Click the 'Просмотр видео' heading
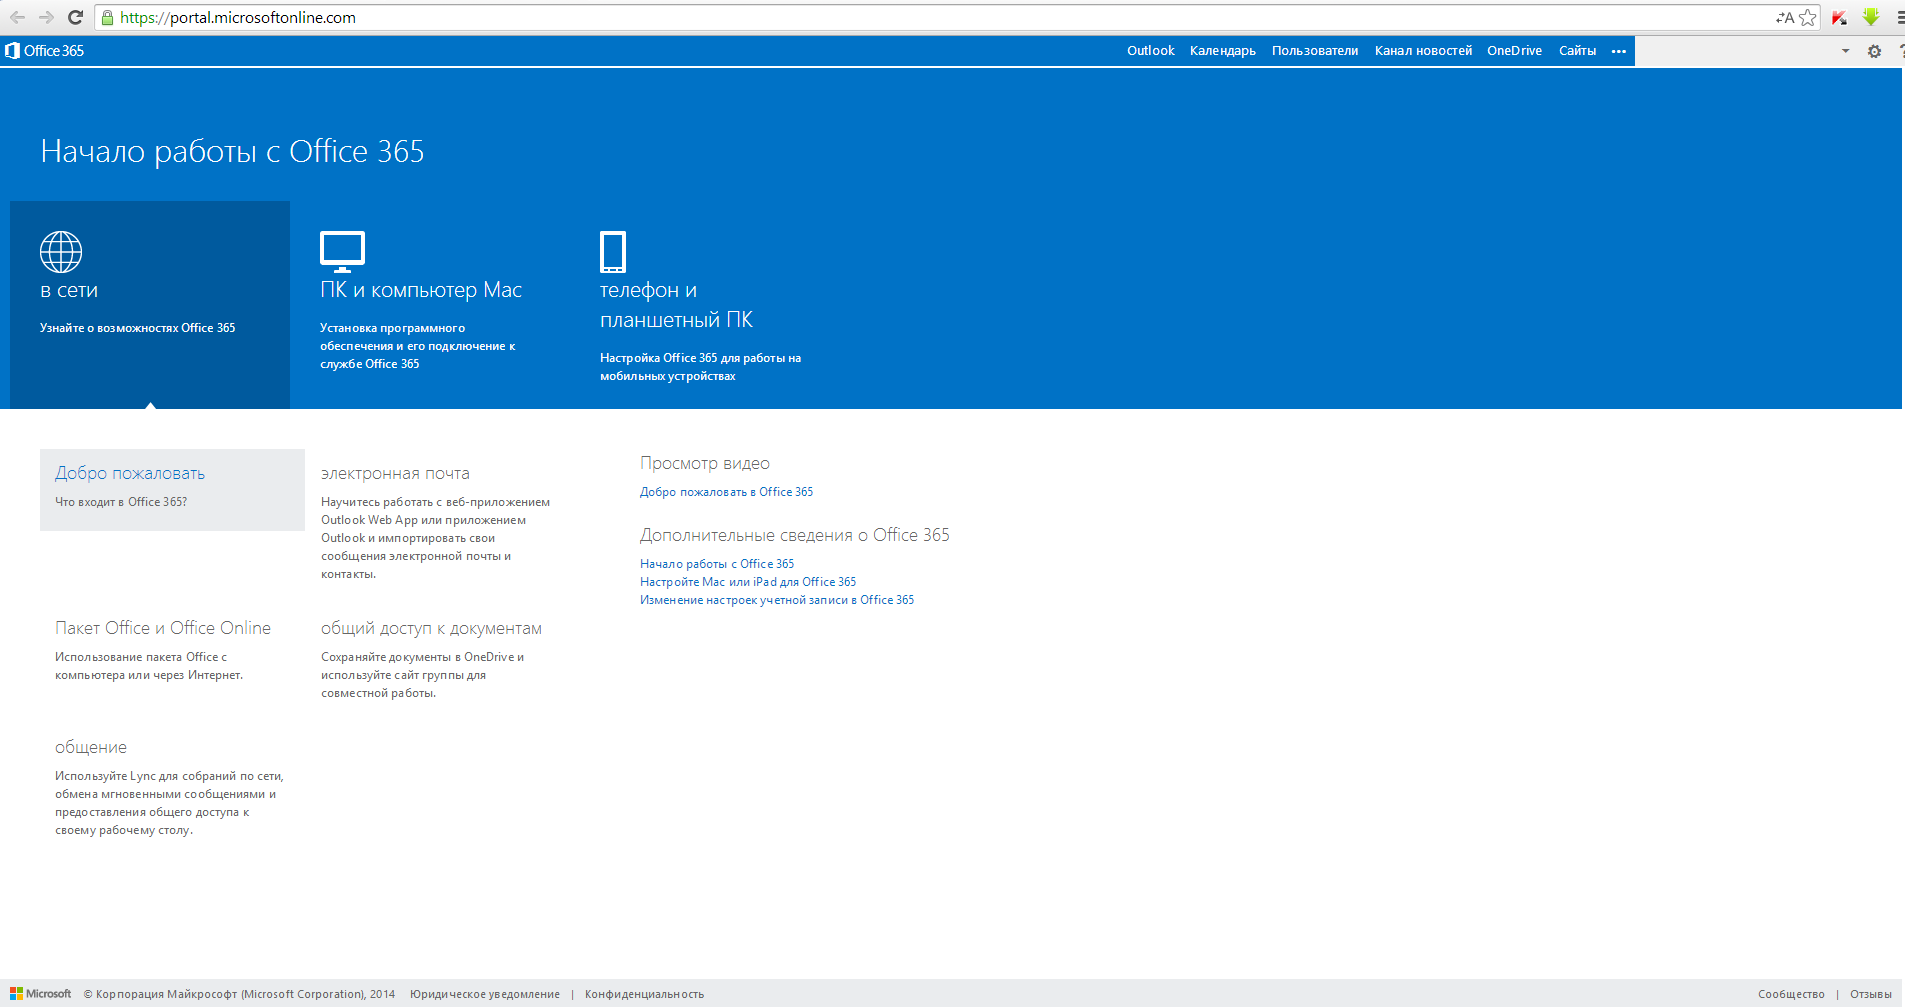Image resolution: width=1905 pixels, height=1007 pixels. [705, 463]
